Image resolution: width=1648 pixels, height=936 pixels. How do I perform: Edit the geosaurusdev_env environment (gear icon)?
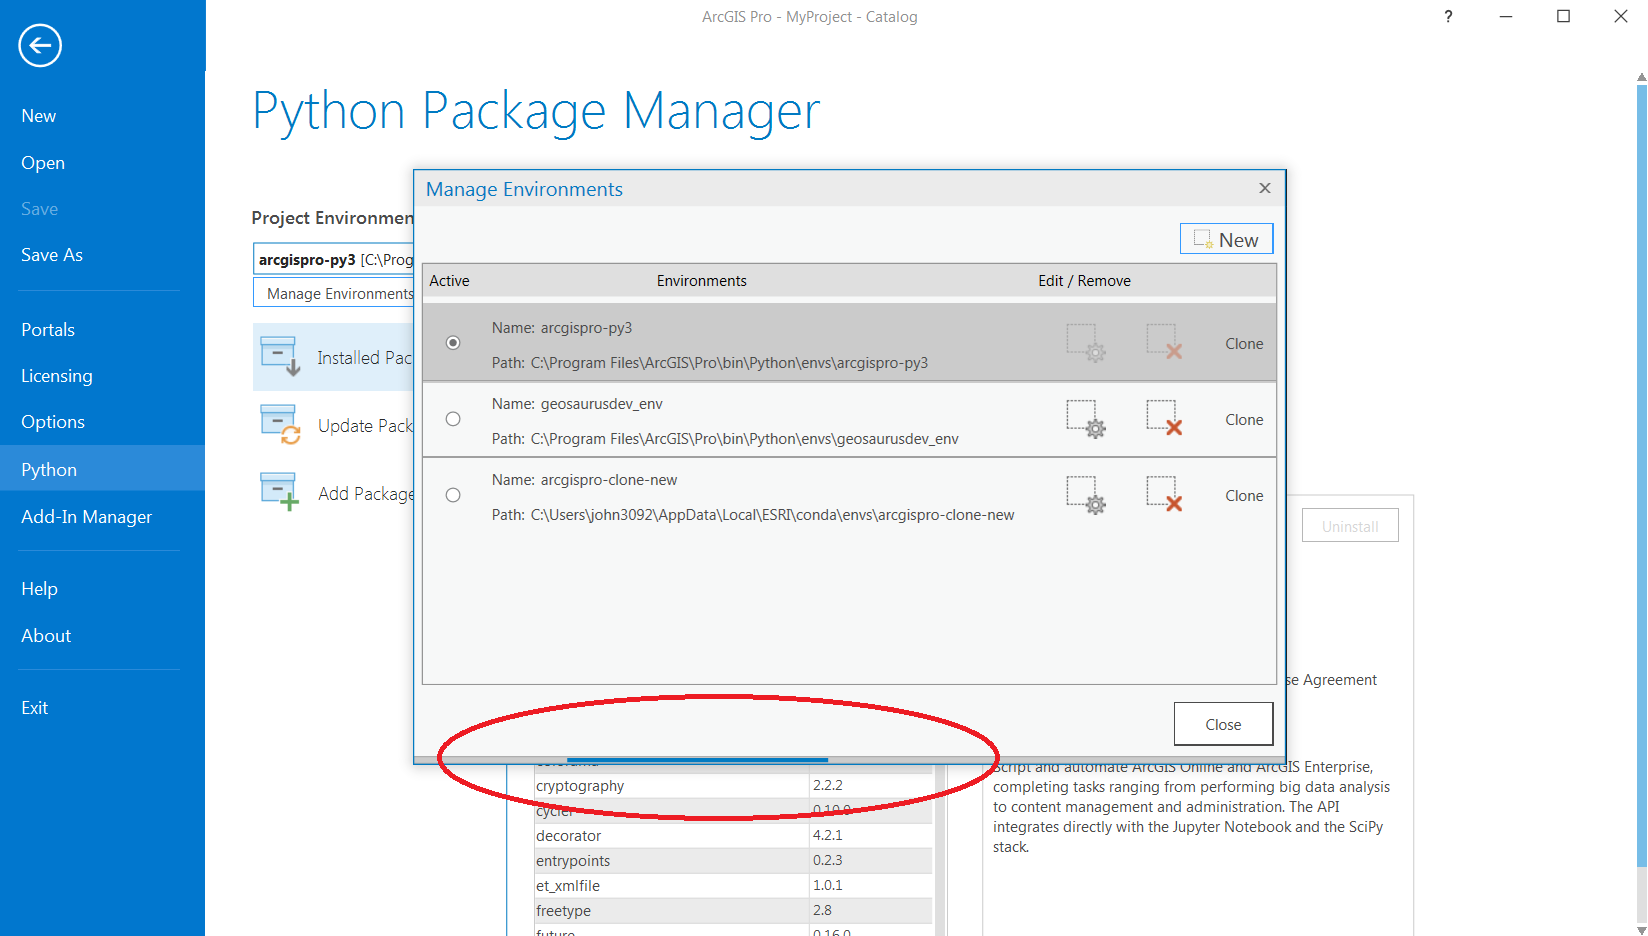(1086, 419)
